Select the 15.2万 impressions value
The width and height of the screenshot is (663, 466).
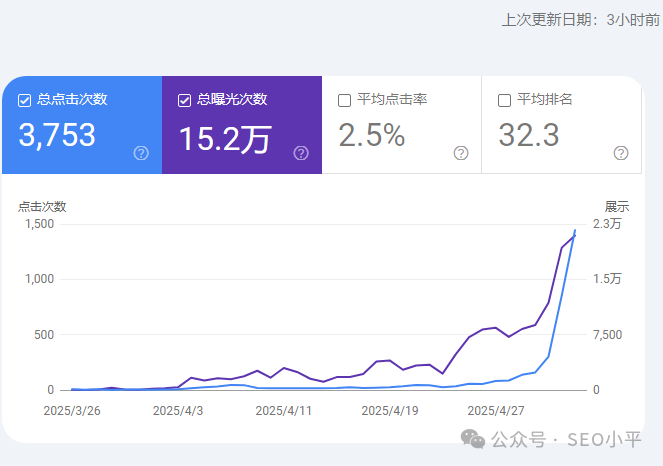pos(225,139)
